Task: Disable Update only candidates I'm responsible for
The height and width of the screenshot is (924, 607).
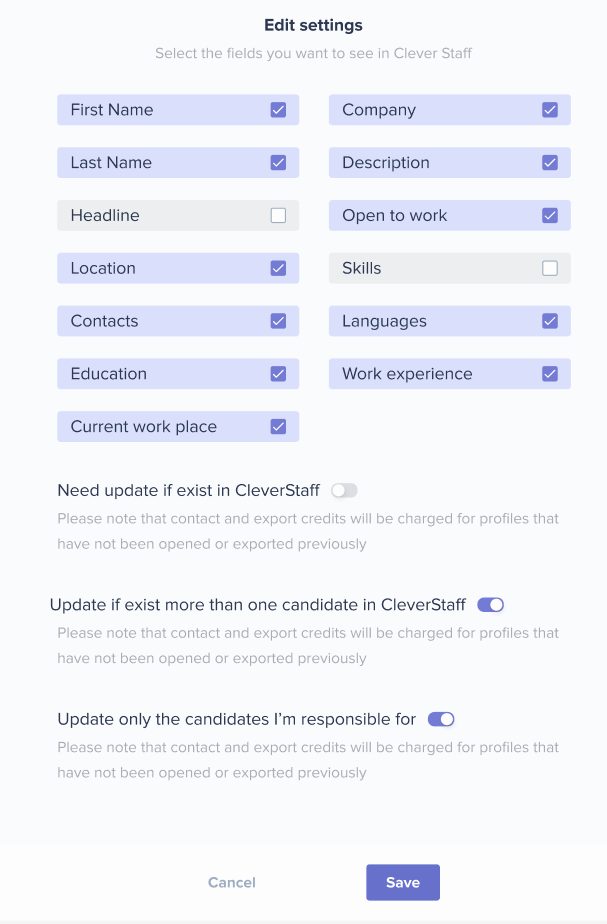Action: [x=441, y=719]
